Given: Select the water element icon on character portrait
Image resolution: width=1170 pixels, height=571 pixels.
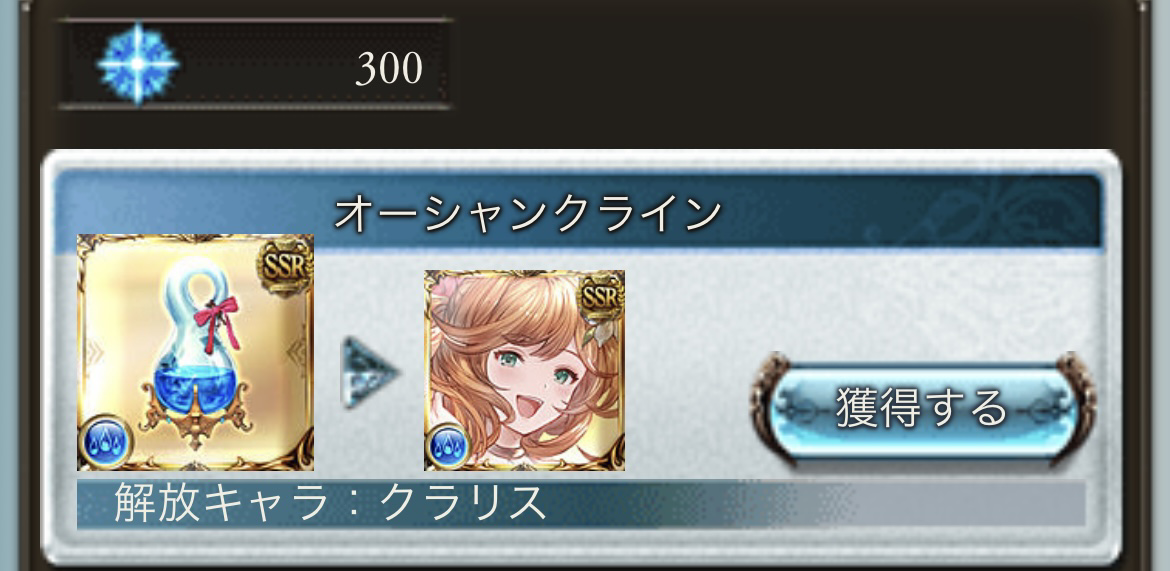Looking at the screenshot, I should click(x=448, y=449).
